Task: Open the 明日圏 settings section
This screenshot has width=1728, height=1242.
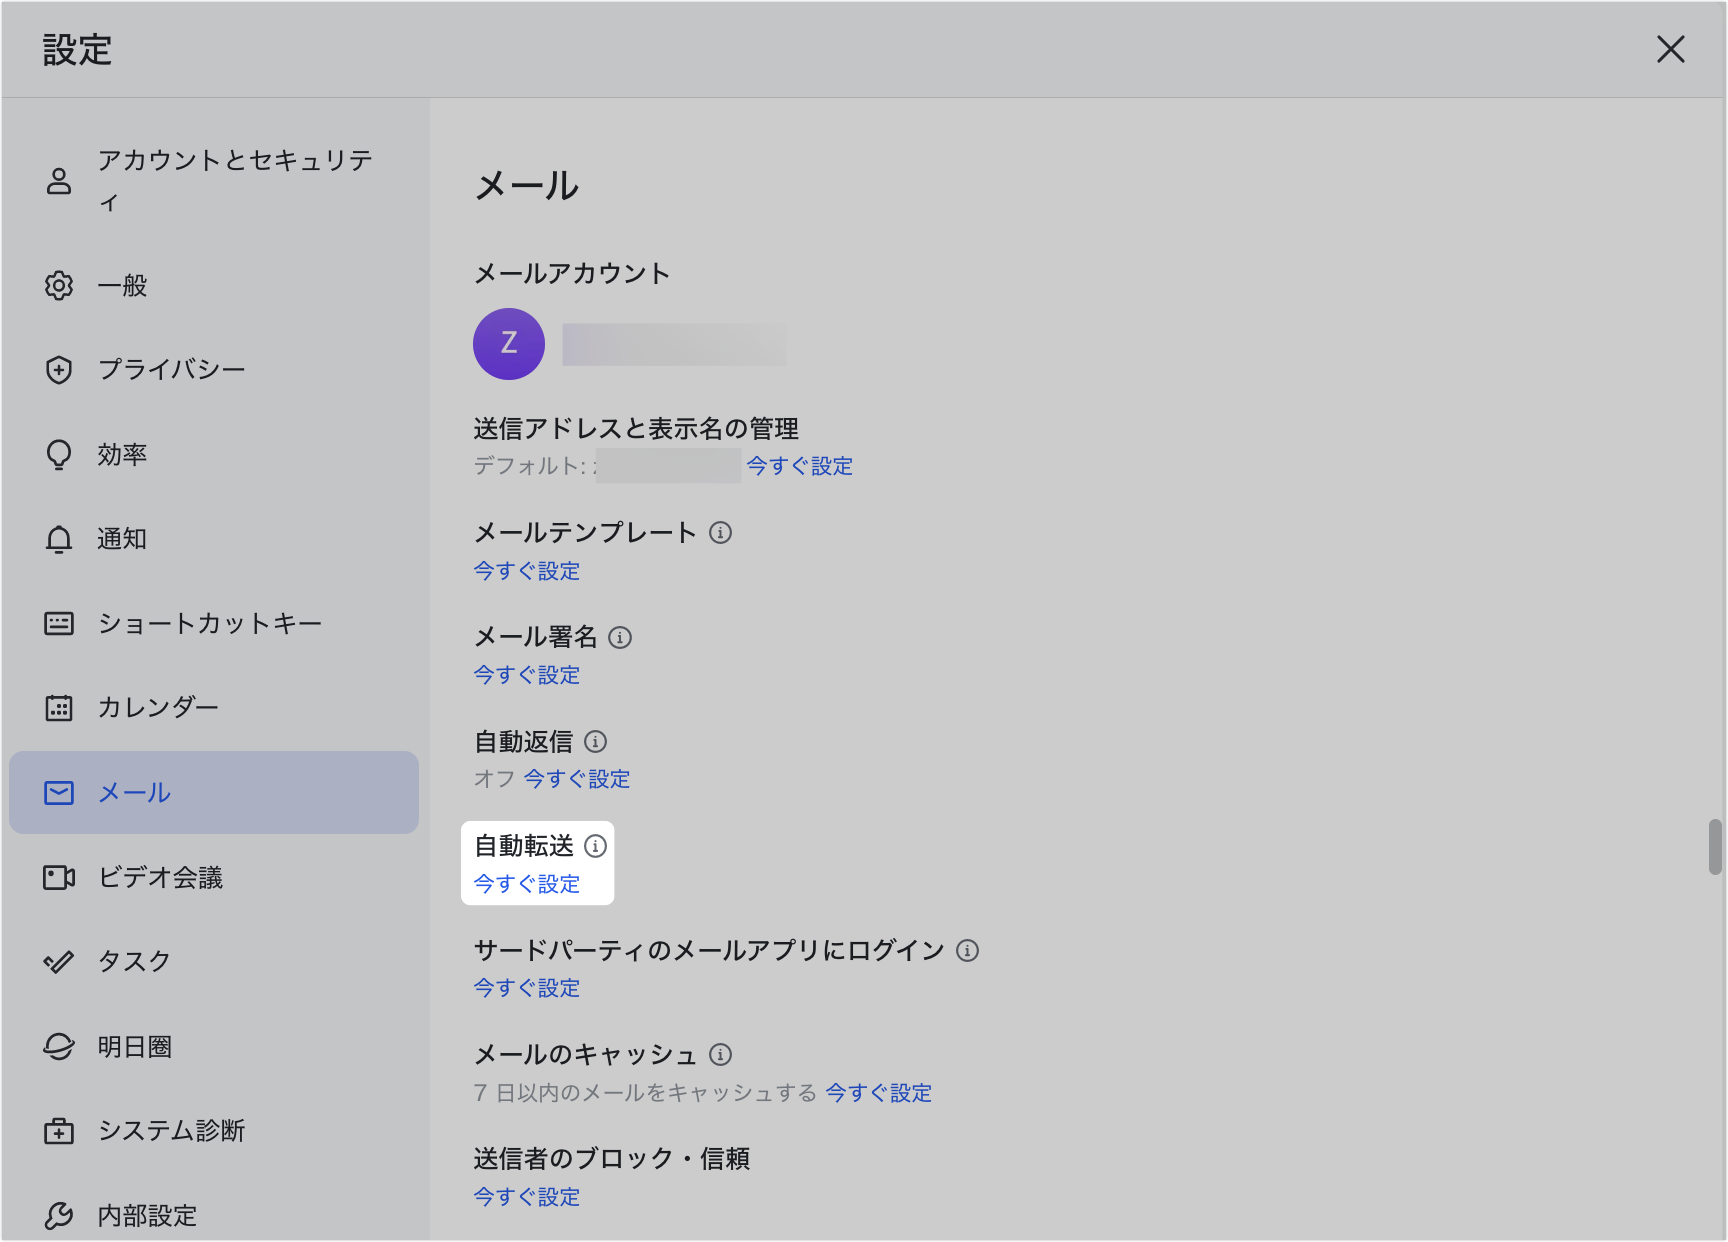Action: click(x=131, y=1046)
